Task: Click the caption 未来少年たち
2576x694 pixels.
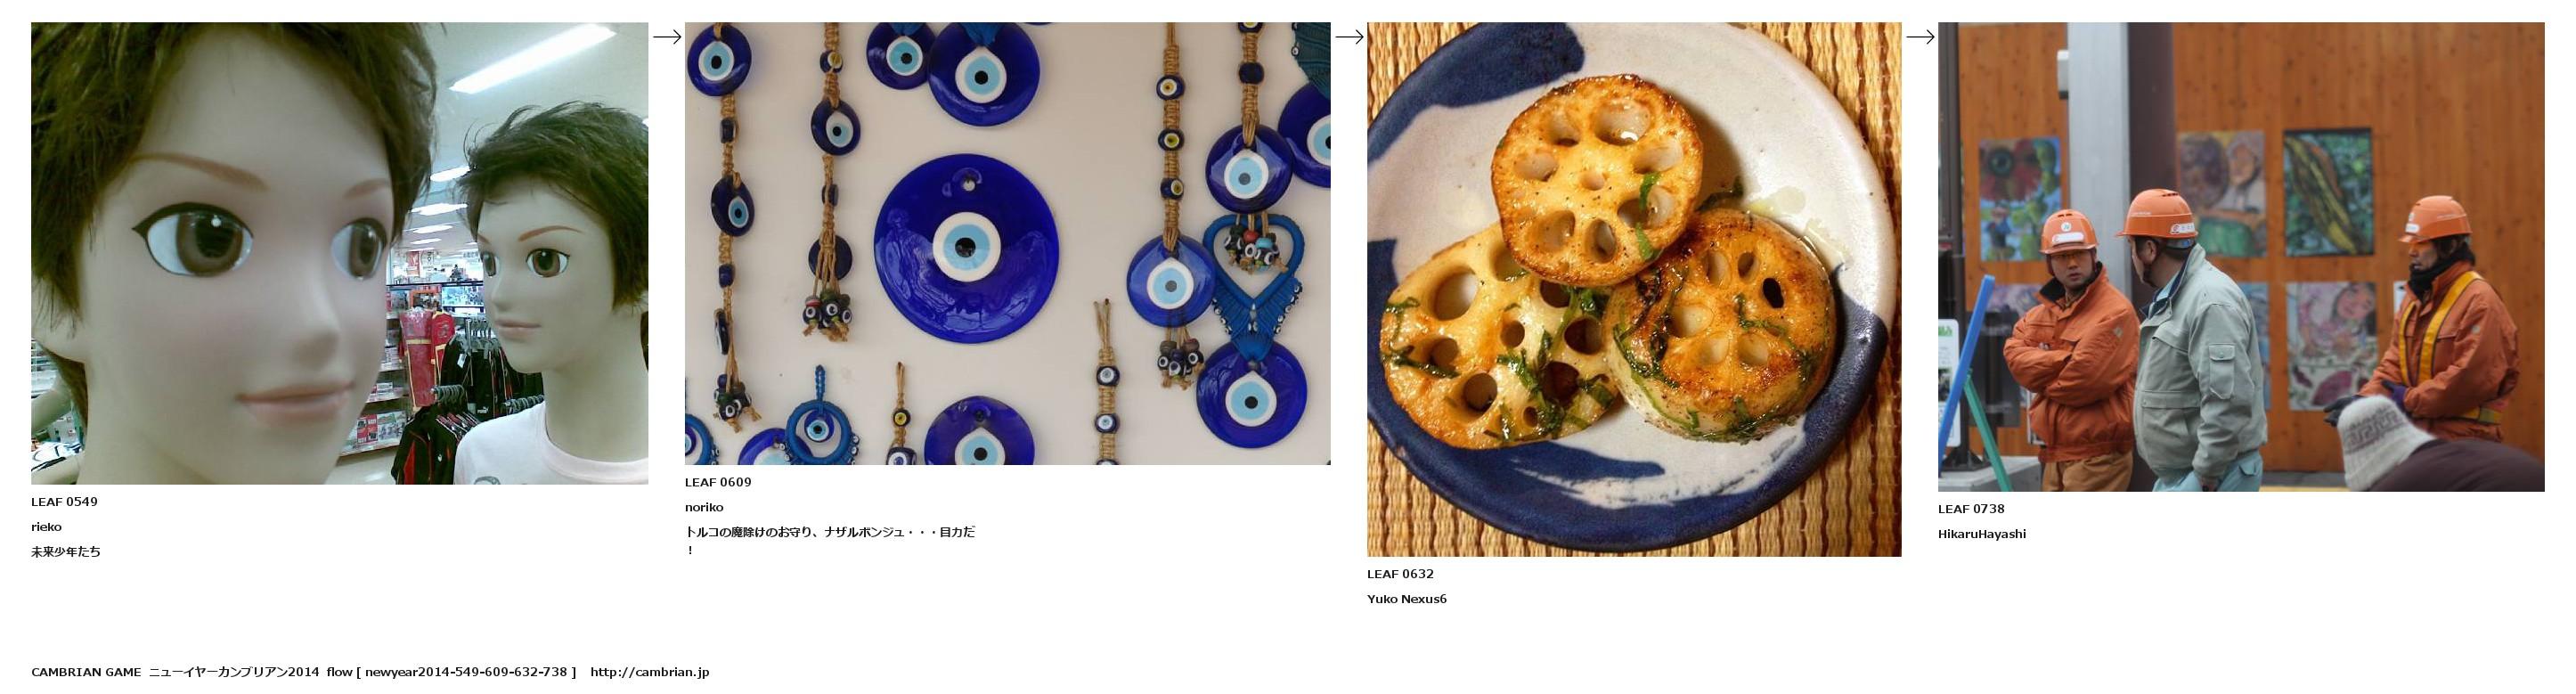Action: (66, 552)
